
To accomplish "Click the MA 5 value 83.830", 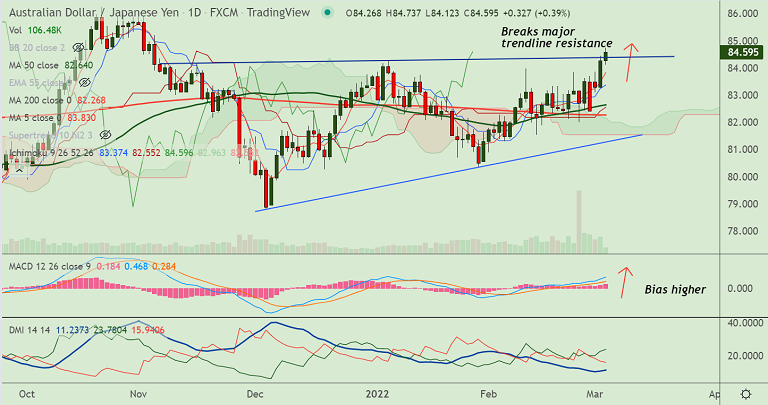I will pyautogui.click(x=81, y=118).
